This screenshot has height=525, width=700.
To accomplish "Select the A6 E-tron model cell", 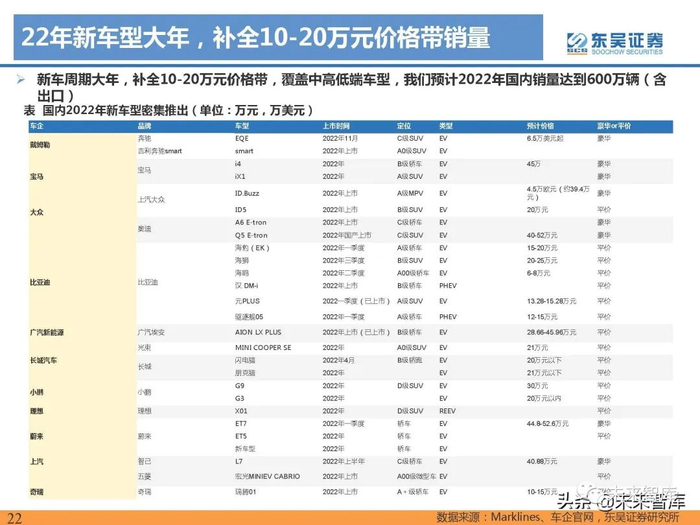I will (251, 222).
